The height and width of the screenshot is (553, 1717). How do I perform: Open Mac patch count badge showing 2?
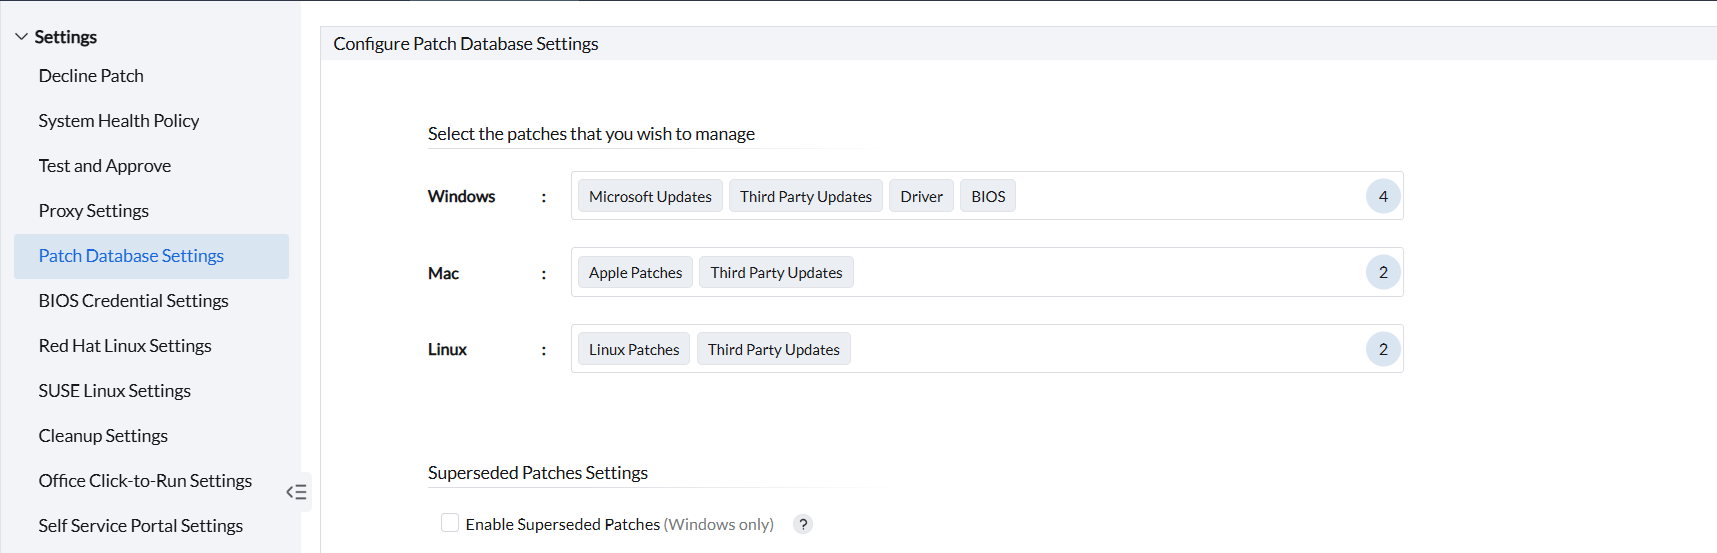(1383, 272)
